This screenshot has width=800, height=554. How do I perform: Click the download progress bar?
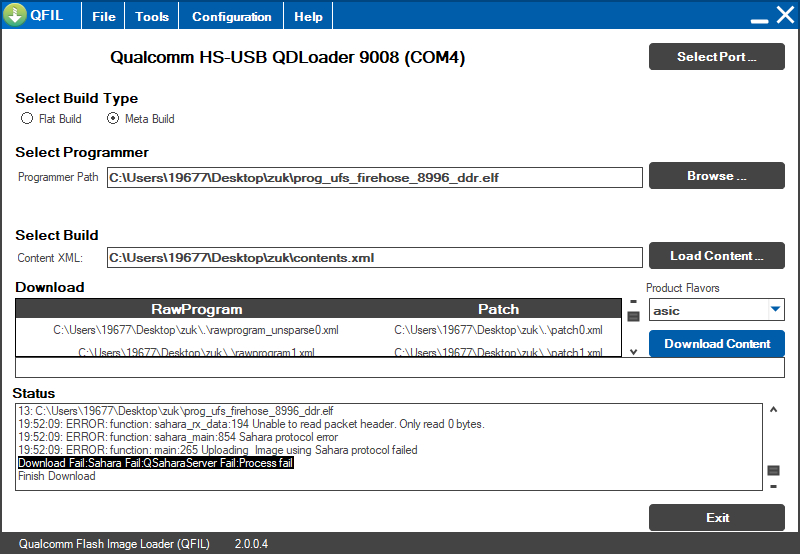(x=399, y=368)
